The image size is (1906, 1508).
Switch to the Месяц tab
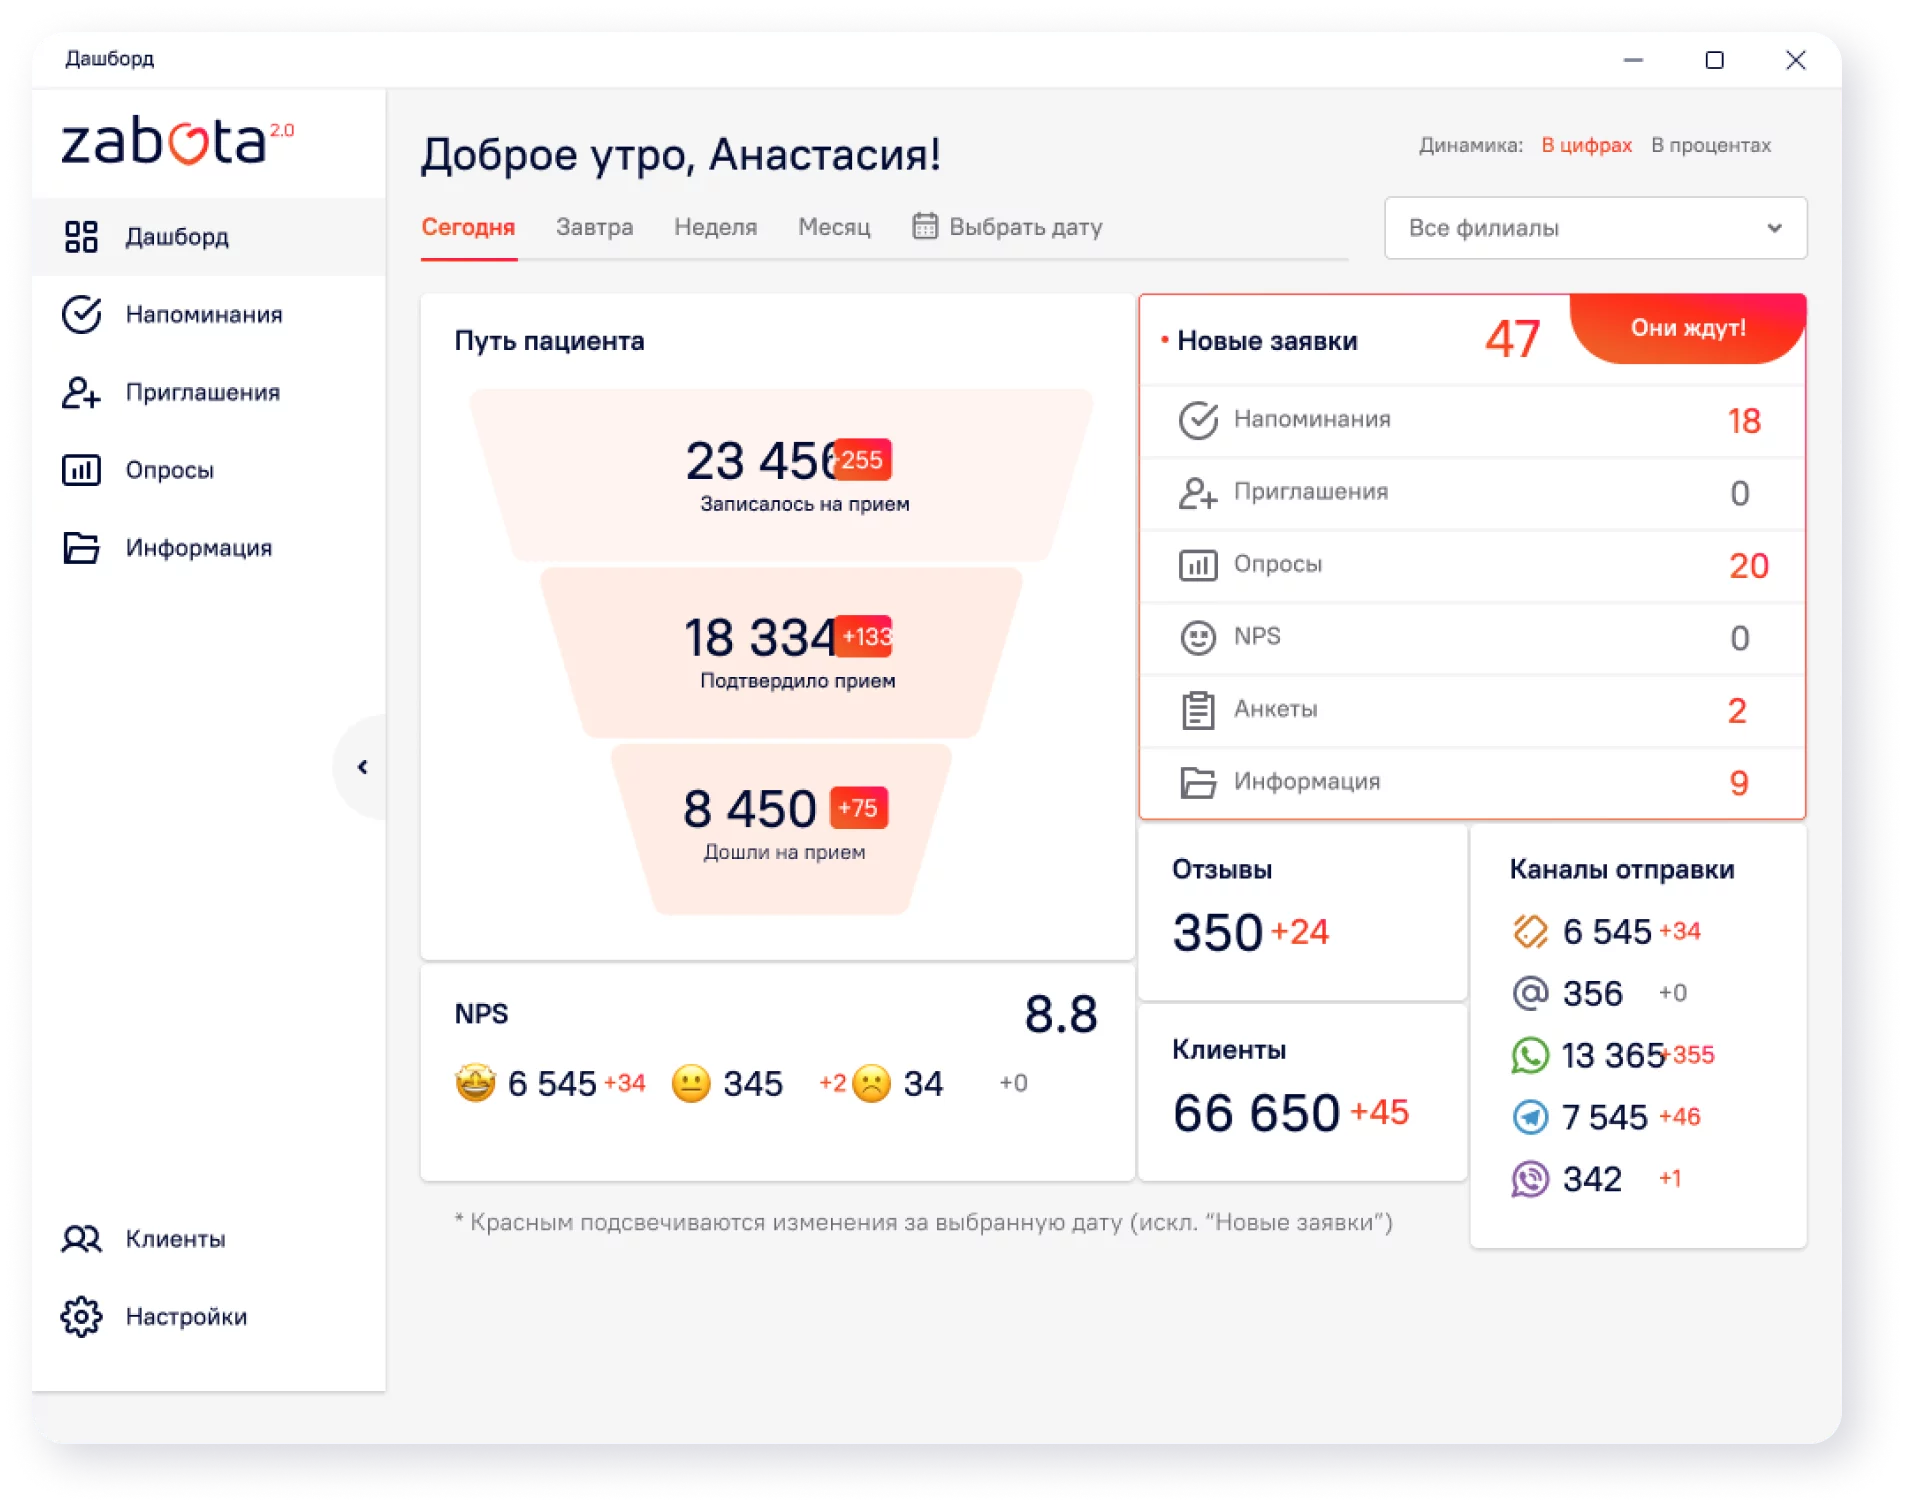[835, 227]
